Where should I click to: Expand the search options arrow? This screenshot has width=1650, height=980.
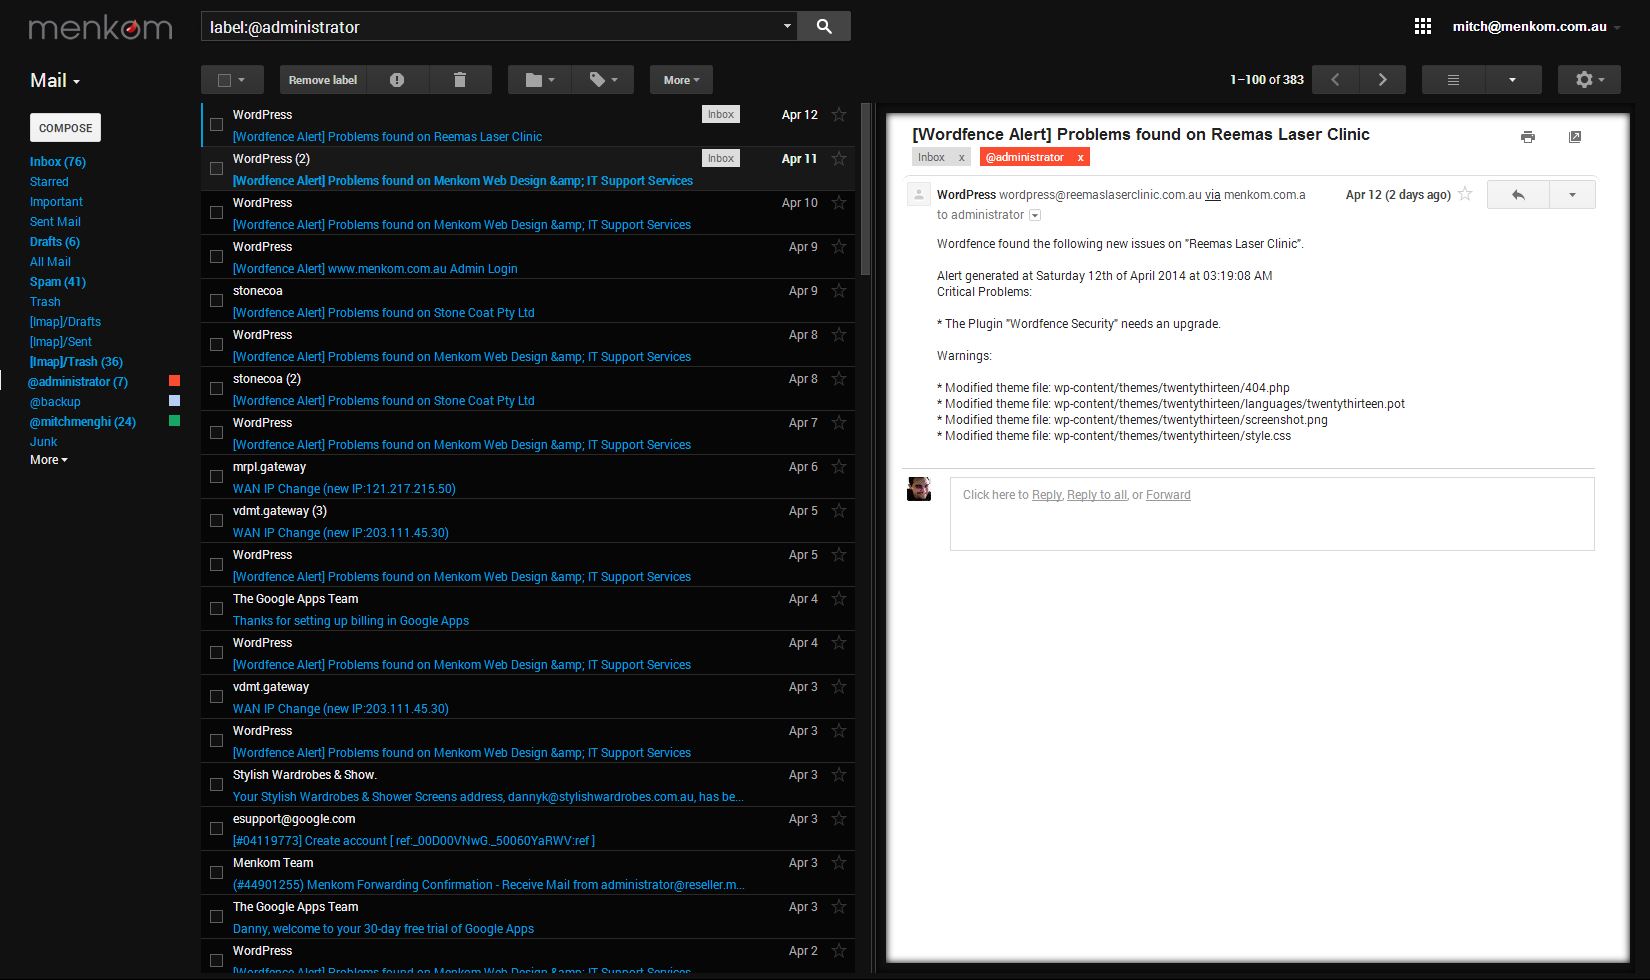pyautogui.click(x=787, y=27)
